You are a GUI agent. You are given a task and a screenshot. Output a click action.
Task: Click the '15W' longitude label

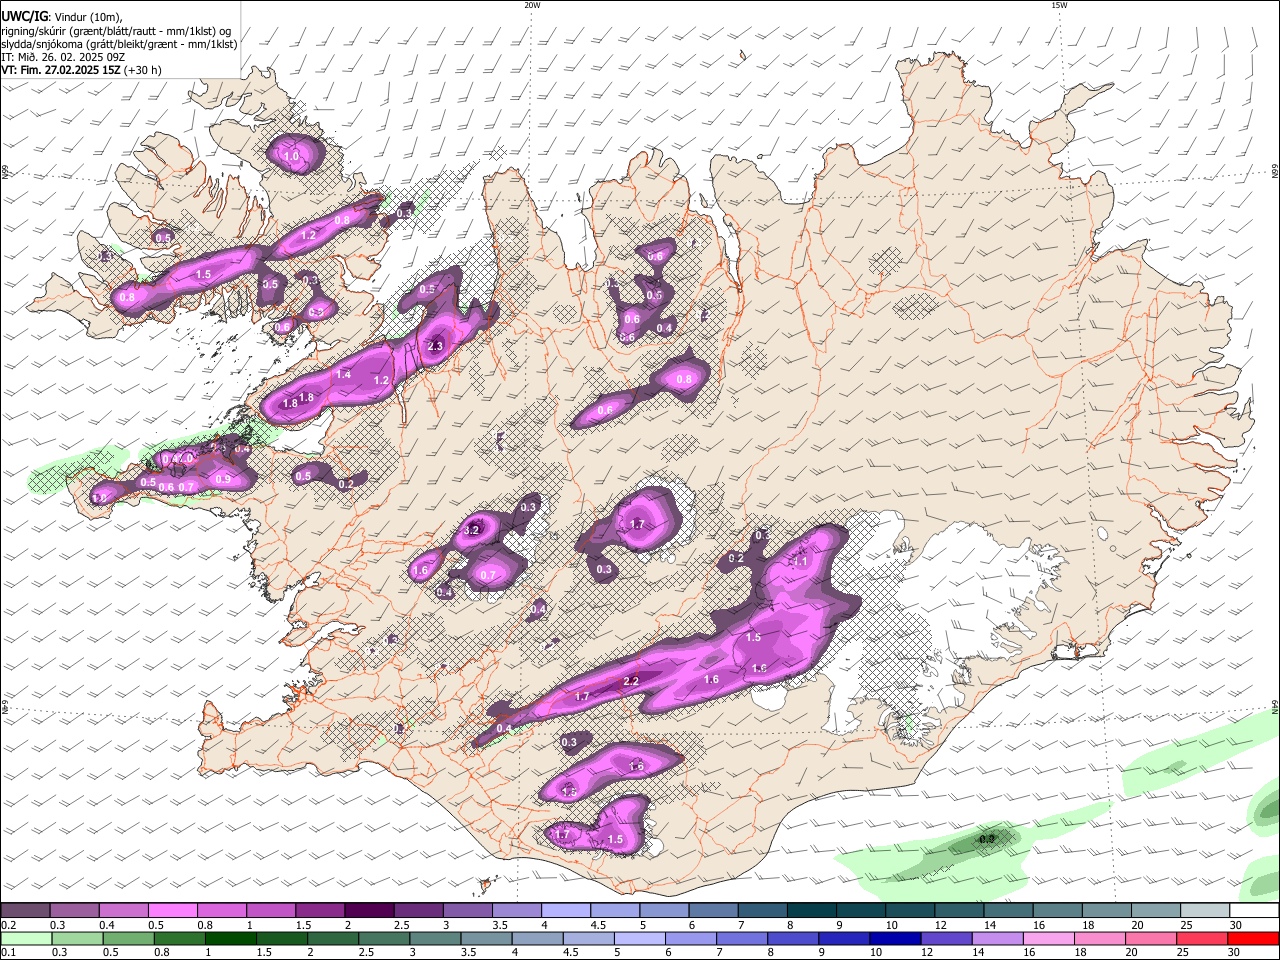[1059, 5]
